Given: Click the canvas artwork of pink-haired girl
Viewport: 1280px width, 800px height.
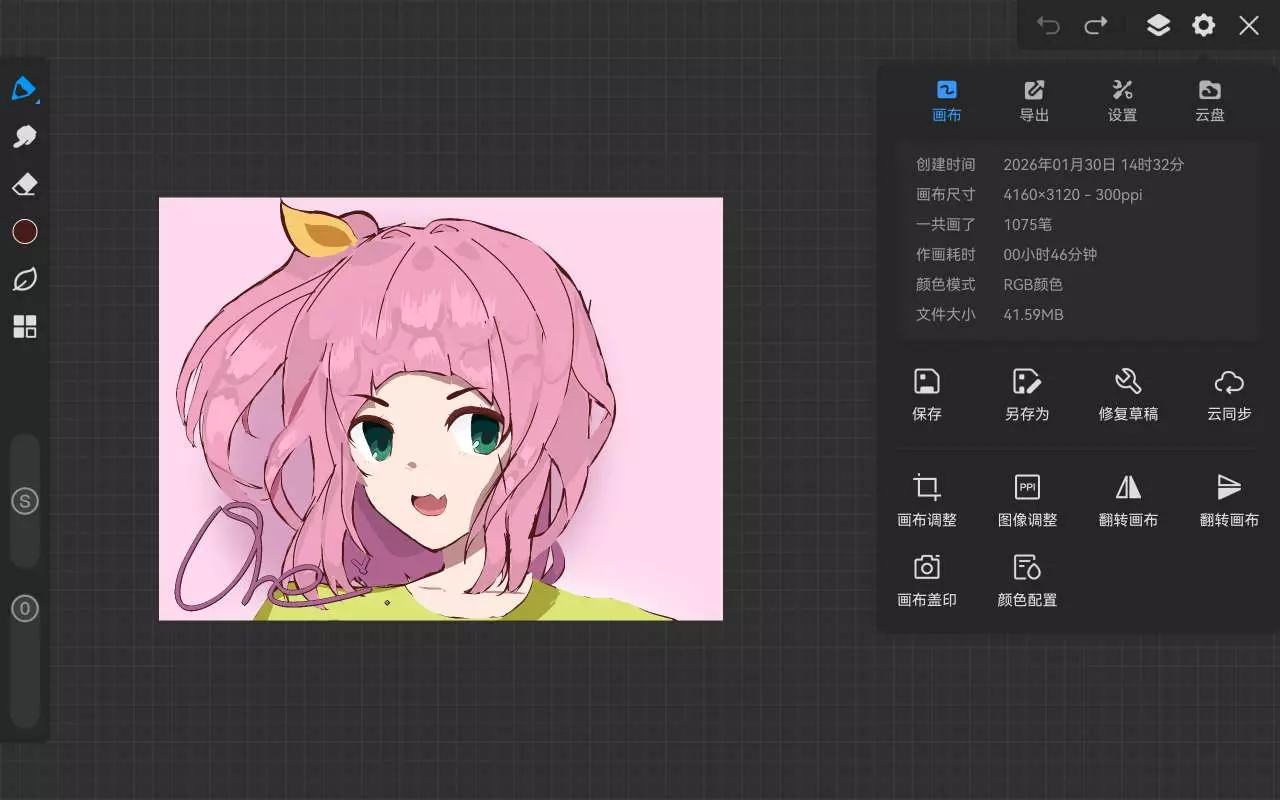Looking at the screenshot, I should pyautogui.click(x=441, y=409).
